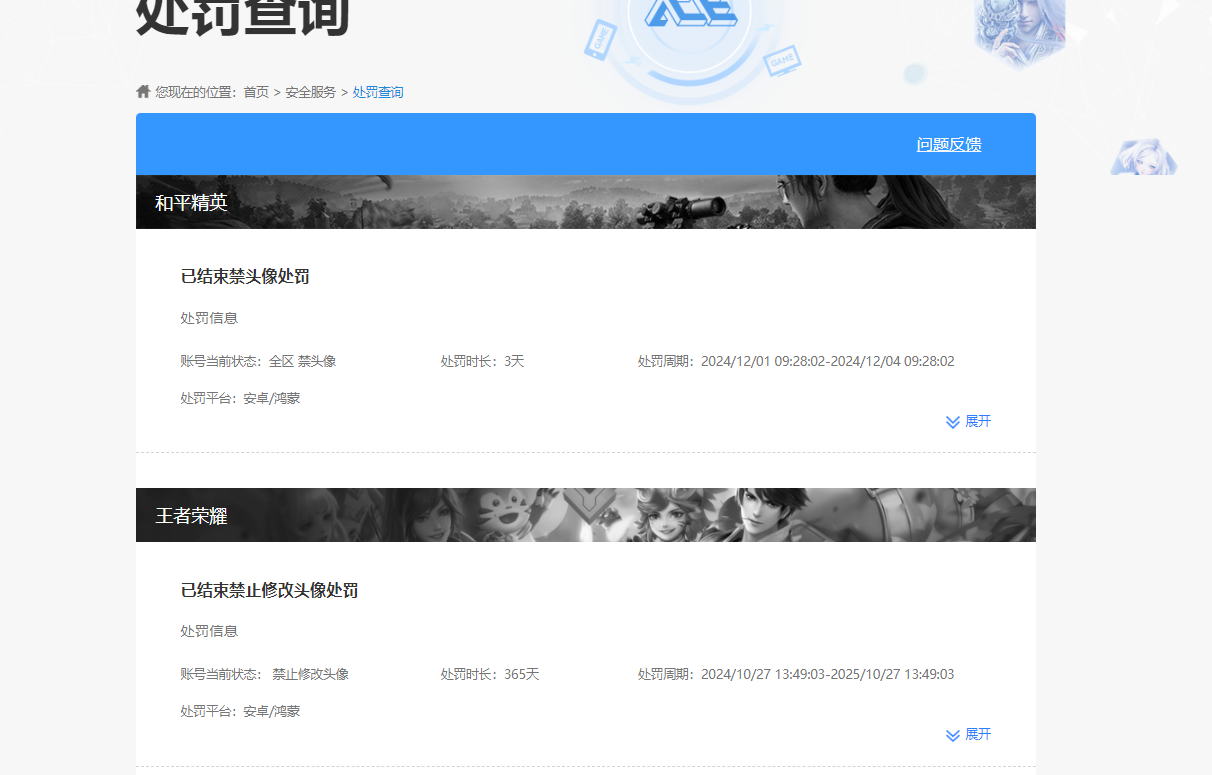Click the double-chevron icon beside 和平精英 展开

click(952, 421)
